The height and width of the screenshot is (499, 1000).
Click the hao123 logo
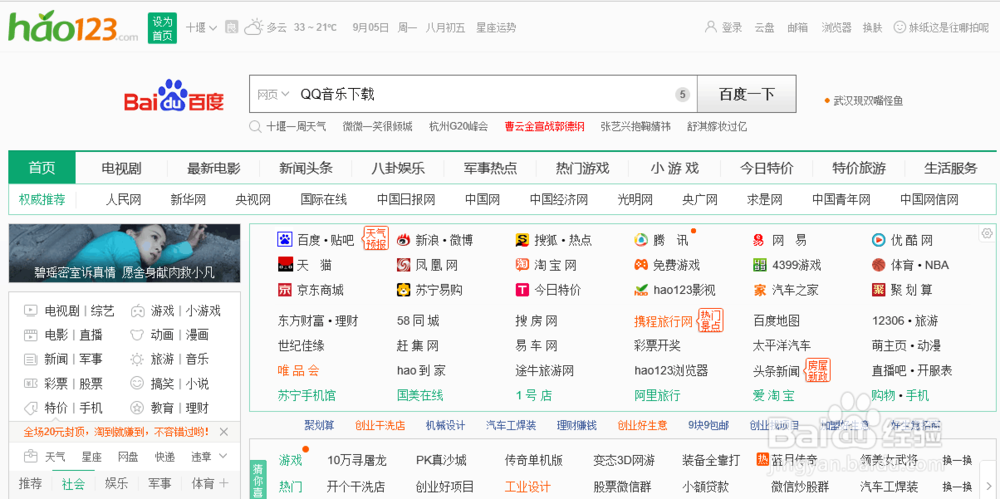(73, 27)
